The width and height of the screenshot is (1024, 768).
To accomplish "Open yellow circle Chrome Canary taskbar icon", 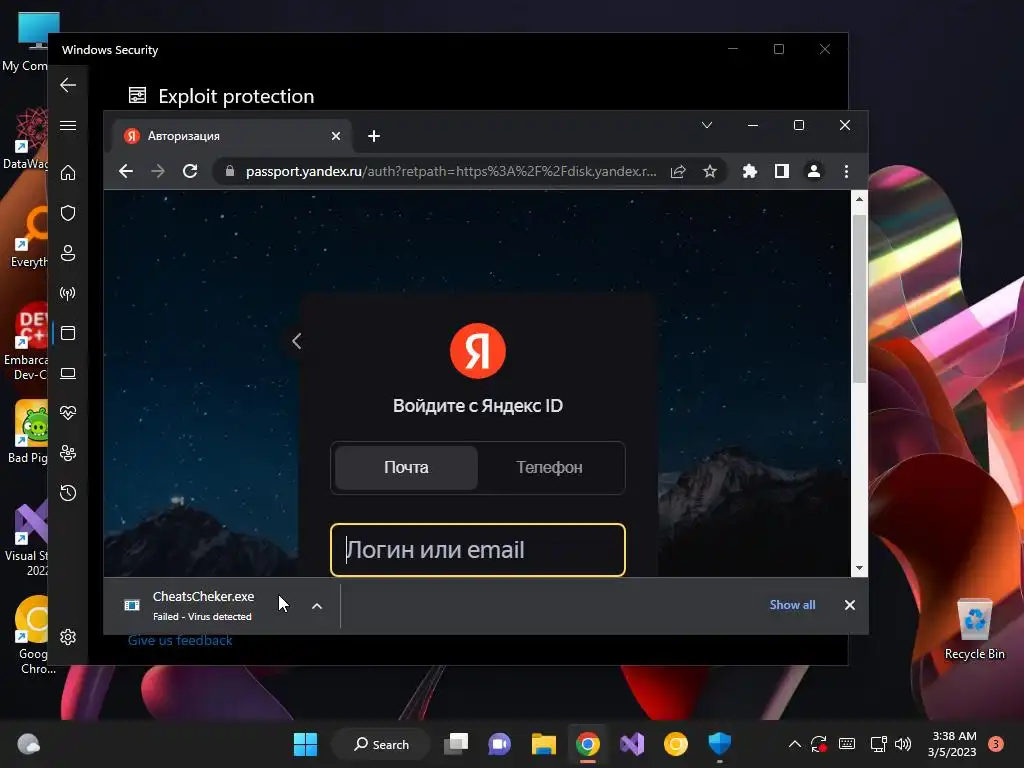I will (x=676, y=744).
